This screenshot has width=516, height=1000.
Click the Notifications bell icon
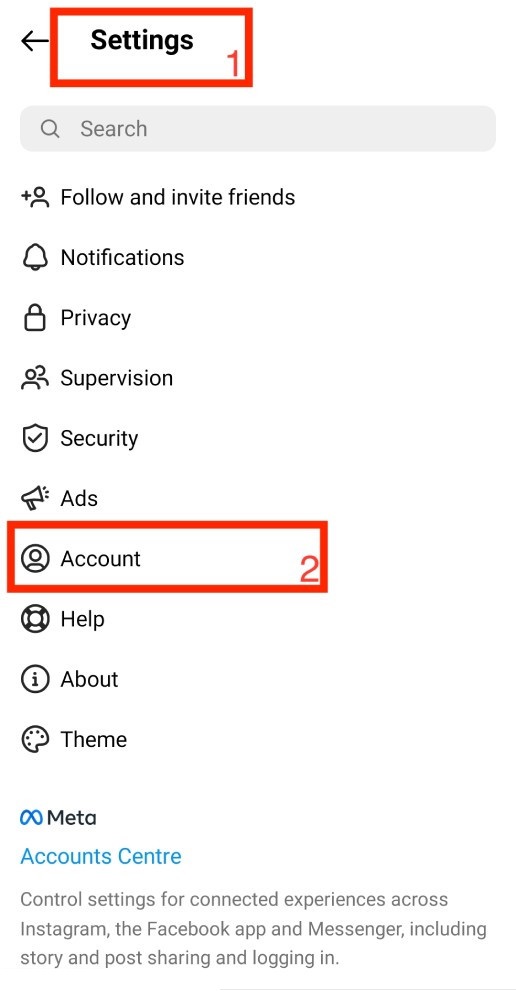[35, 258]
